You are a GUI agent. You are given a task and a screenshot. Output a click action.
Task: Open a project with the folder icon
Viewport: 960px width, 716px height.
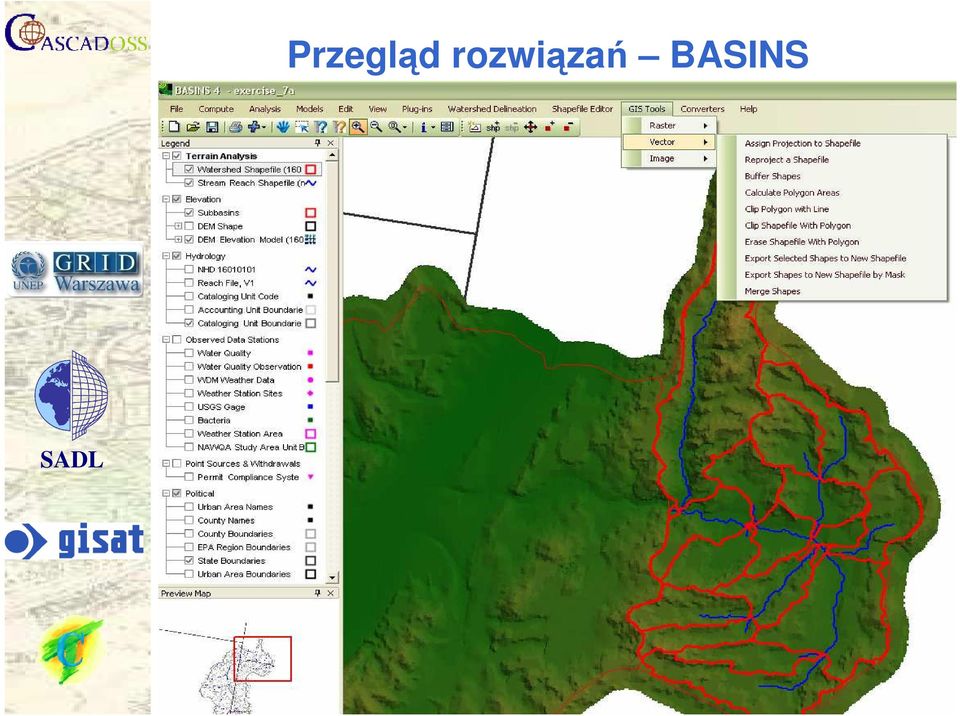(193, 127)
